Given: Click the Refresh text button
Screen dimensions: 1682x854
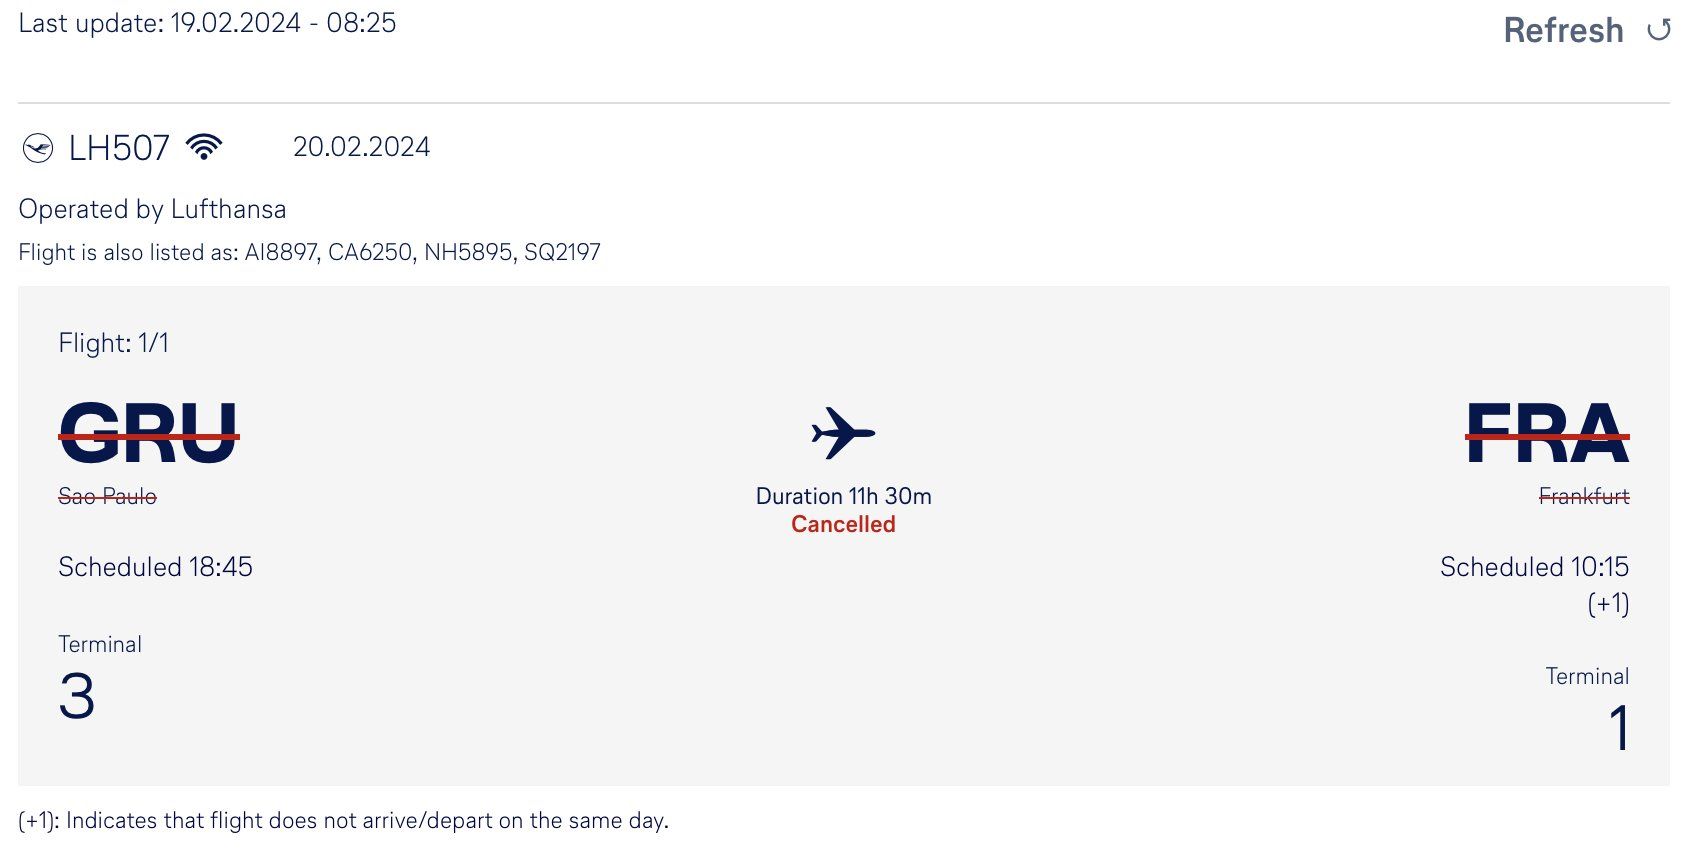Looking at the screenshot, I should click(x=1563, y=31).
